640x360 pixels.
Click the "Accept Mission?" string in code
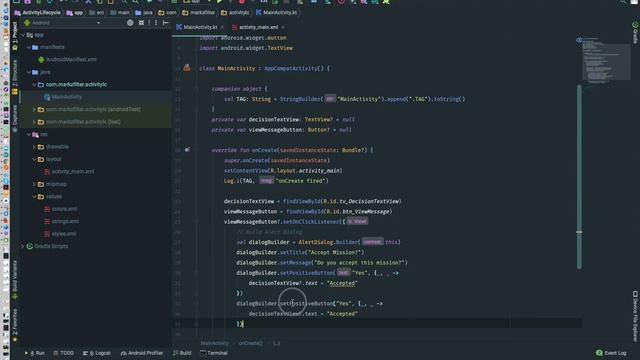[335, 252]
